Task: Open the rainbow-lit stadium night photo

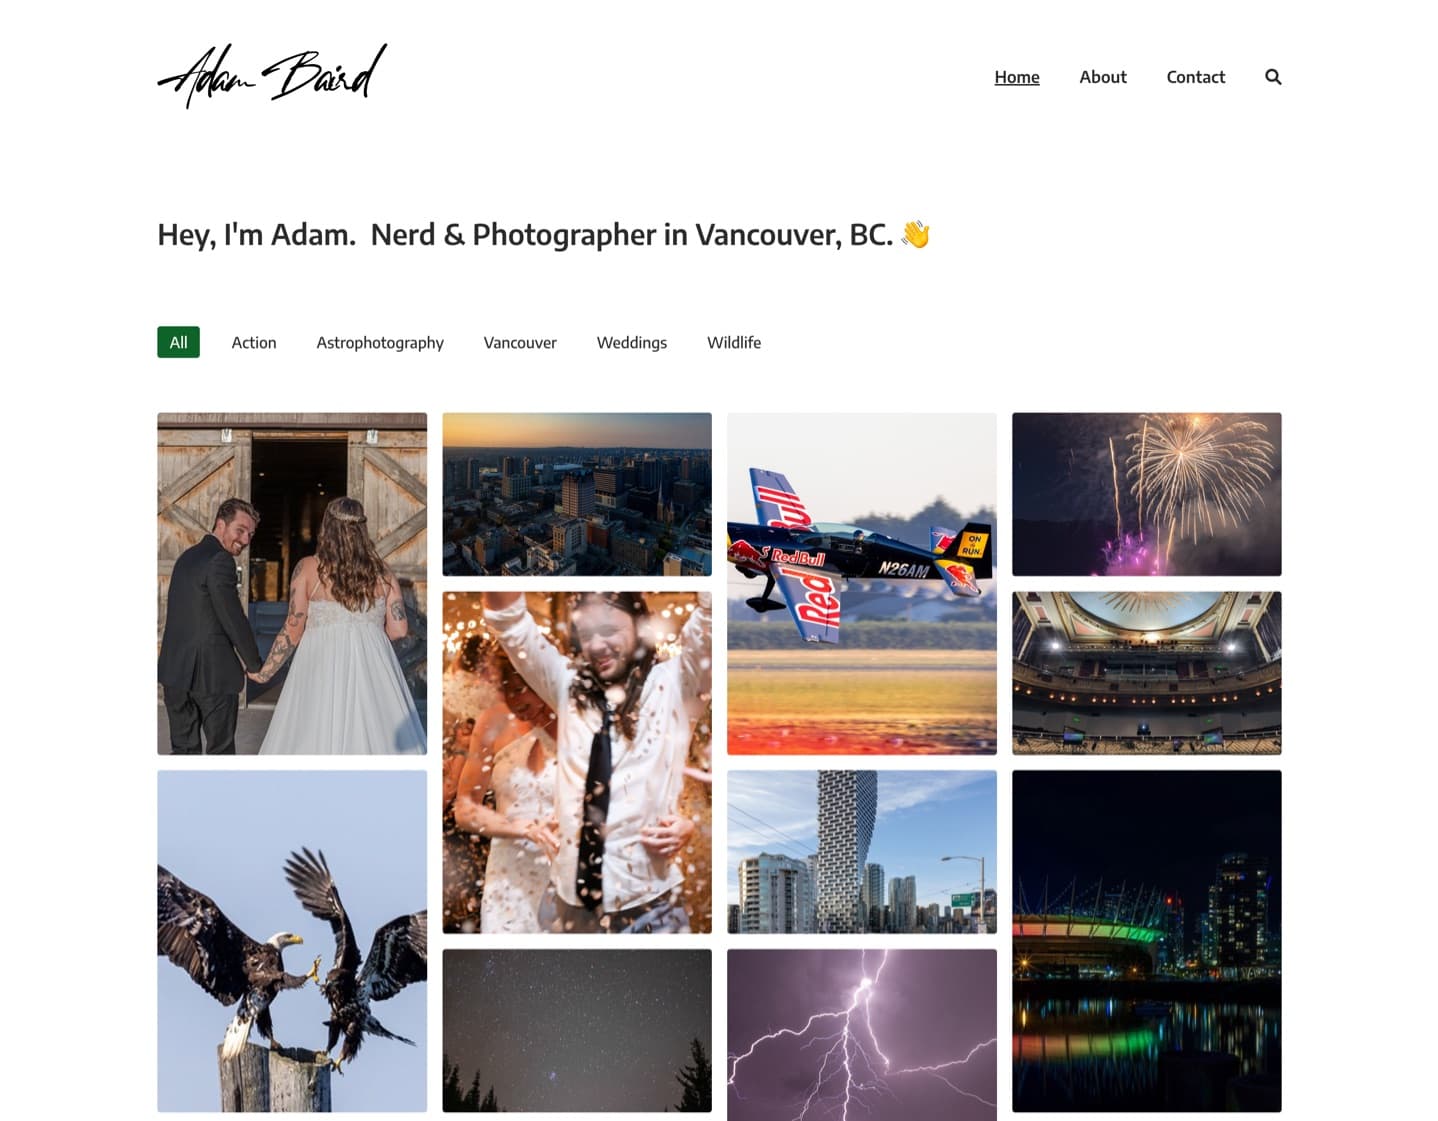Action: tap(1146, 941)
